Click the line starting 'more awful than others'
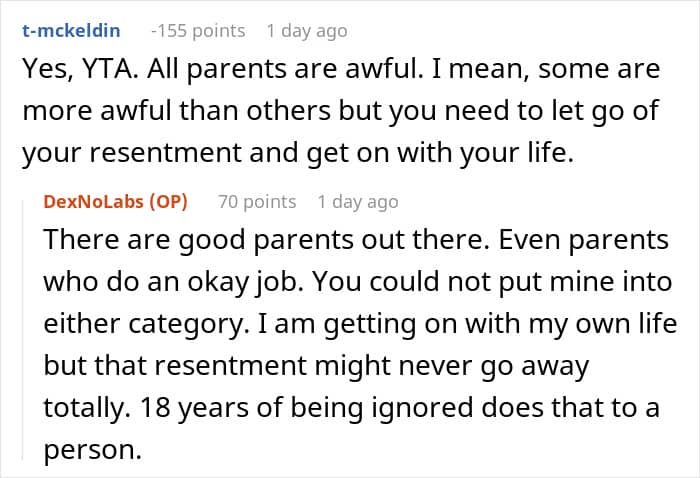The image size is (700, 478). coord(341,111)
